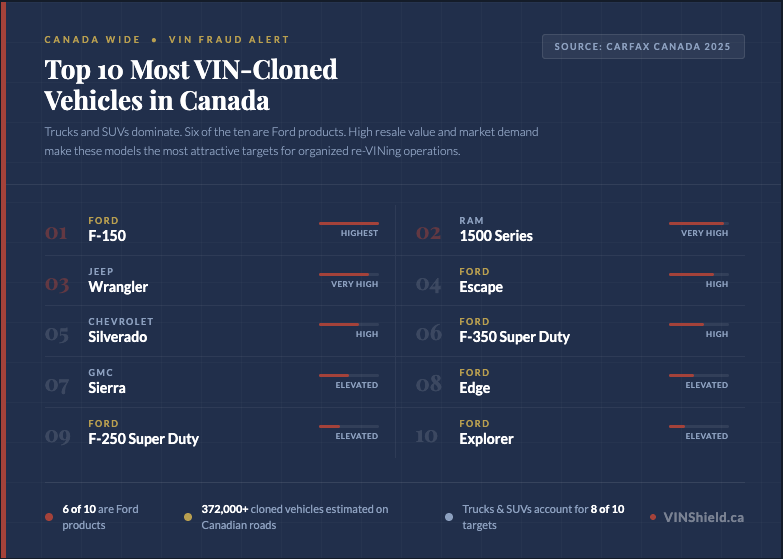The height and width of the screenshot is (559, 783).
Task: Click the rank number 01
Action: [x=56, y=233]
